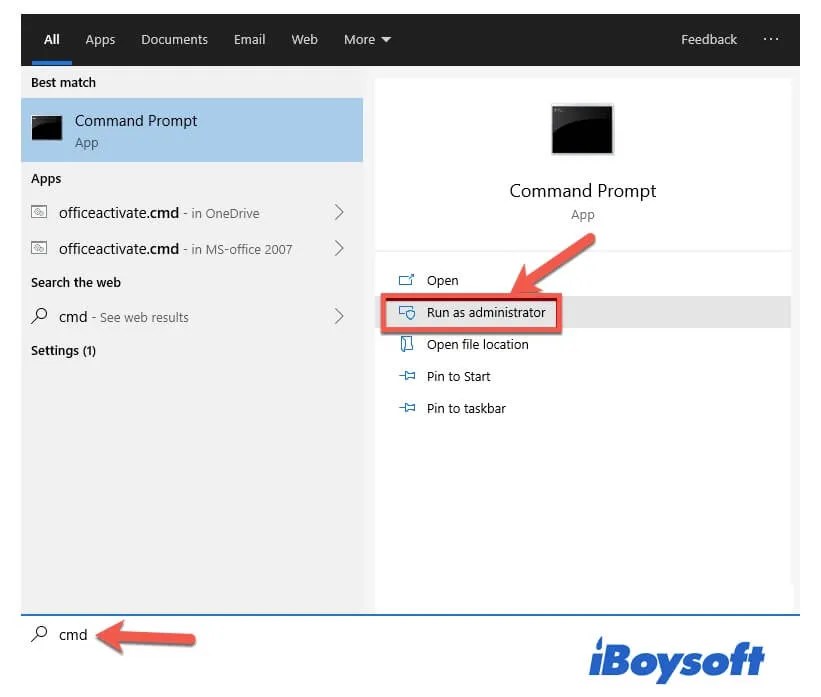Select the Email search tab
The height and width of the screenshot is (697, 821).
point(249,40)
